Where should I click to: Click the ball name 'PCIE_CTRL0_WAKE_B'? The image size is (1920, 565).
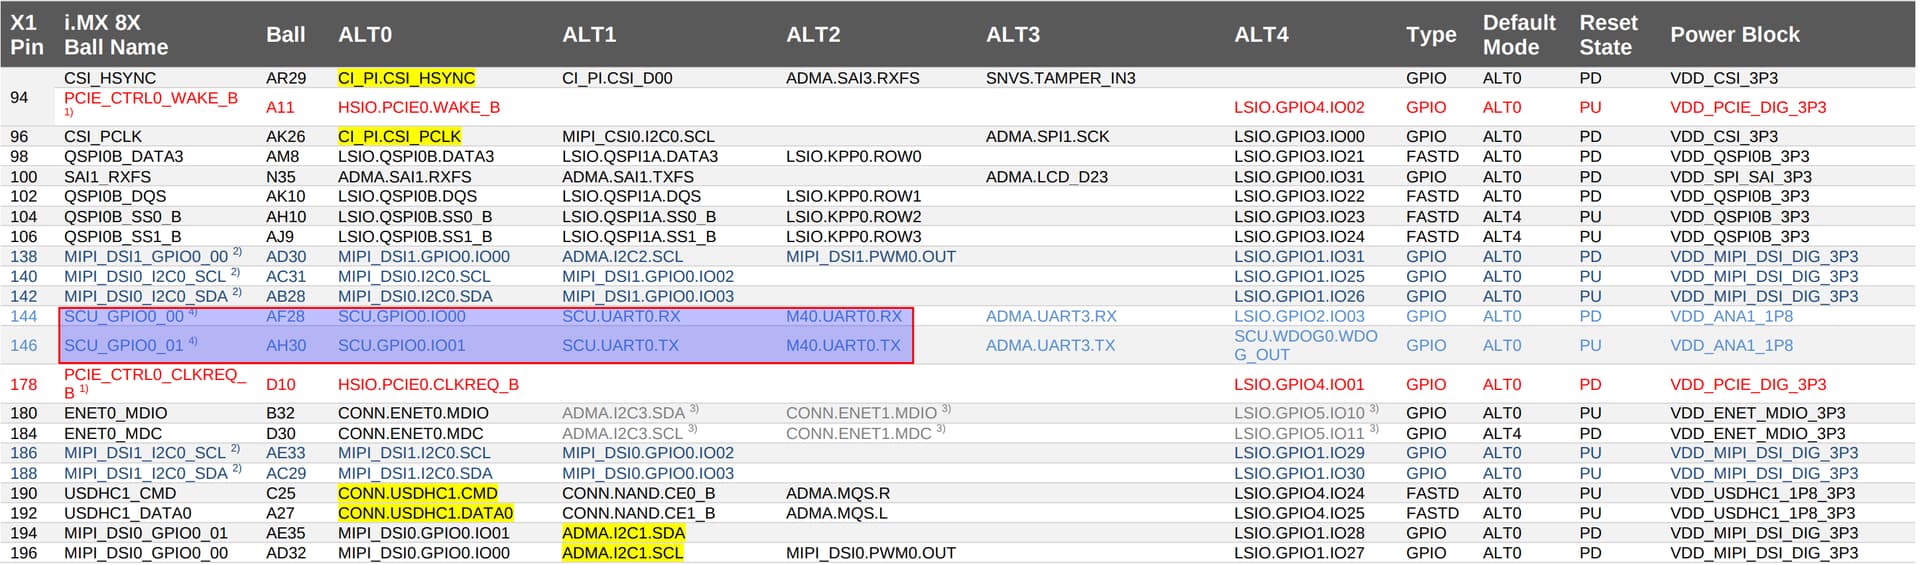[x=151, y=98]
